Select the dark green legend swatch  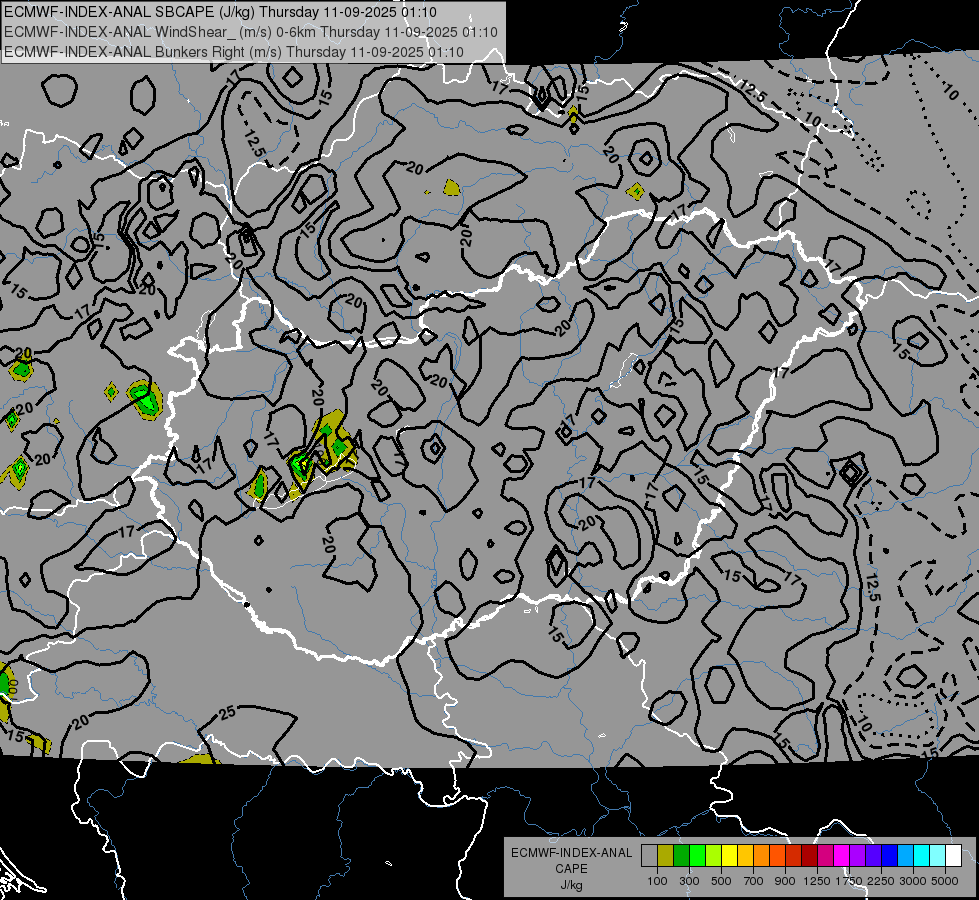point(682,855)
